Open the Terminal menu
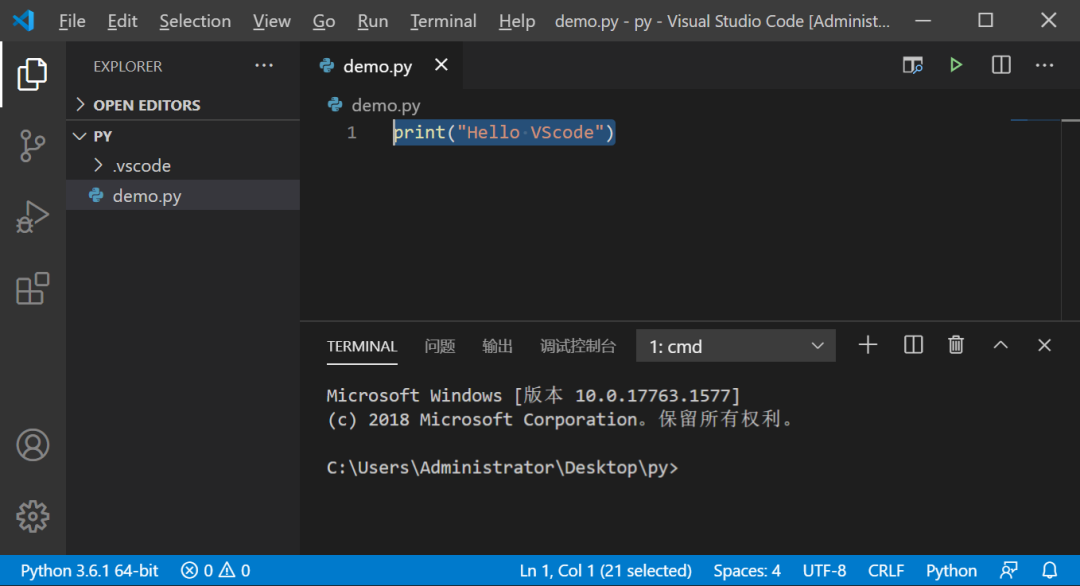This screenshot has height=586, width=1080. click(443, 21)
